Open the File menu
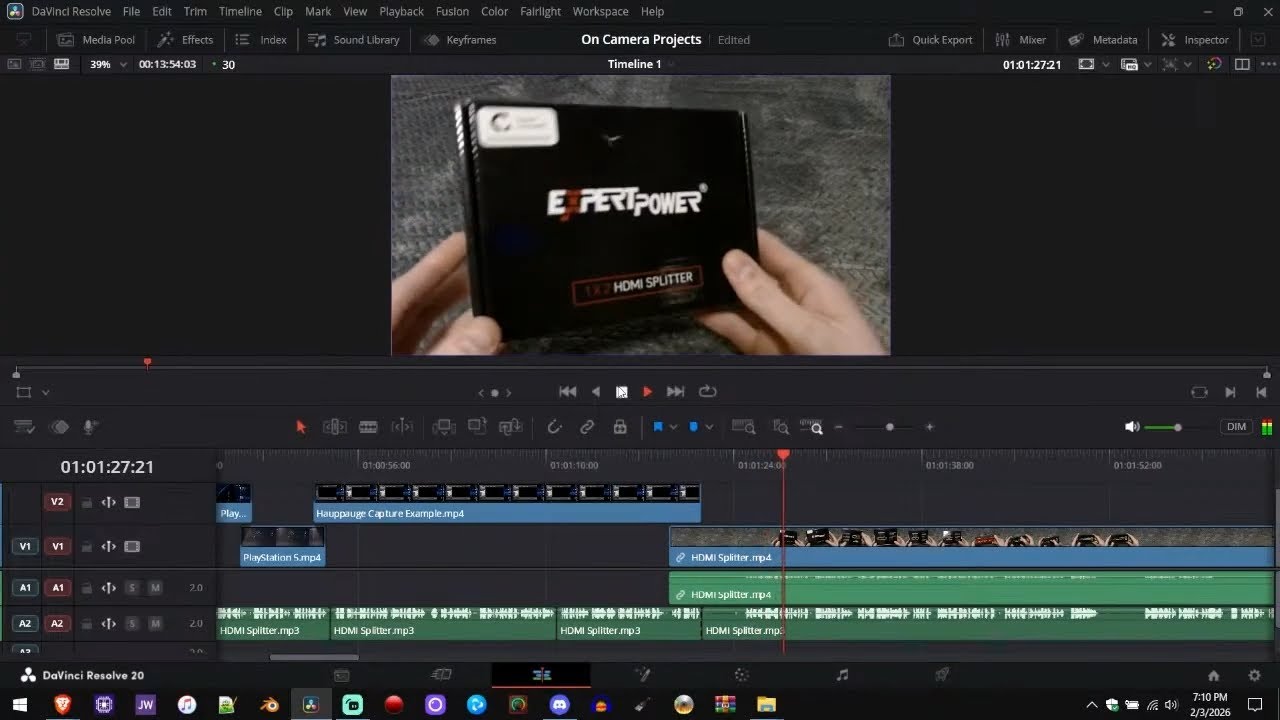 131,11
